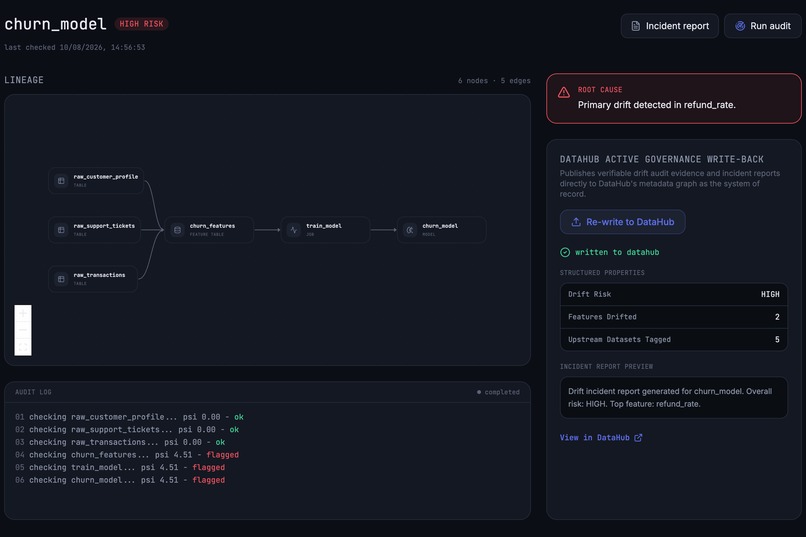Click the external link icon beside View in DataHub
Viewport: 806px width, 537px height.
(638, 438)
